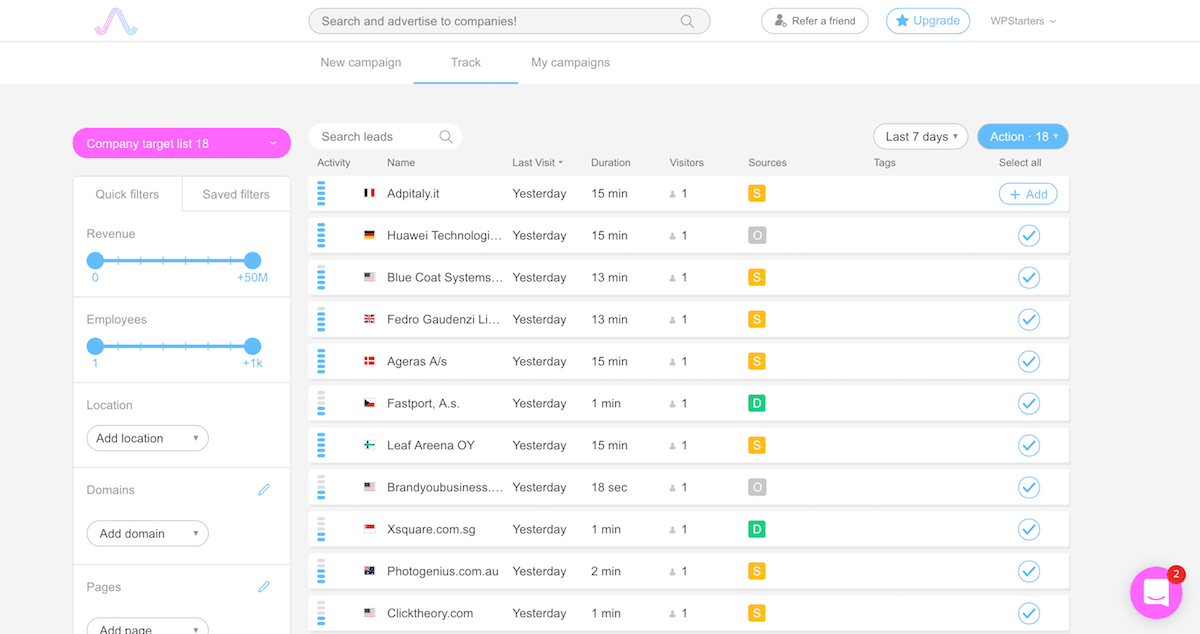Open the Add location dropdown
1200x634 pixels.
pos(147,438)
